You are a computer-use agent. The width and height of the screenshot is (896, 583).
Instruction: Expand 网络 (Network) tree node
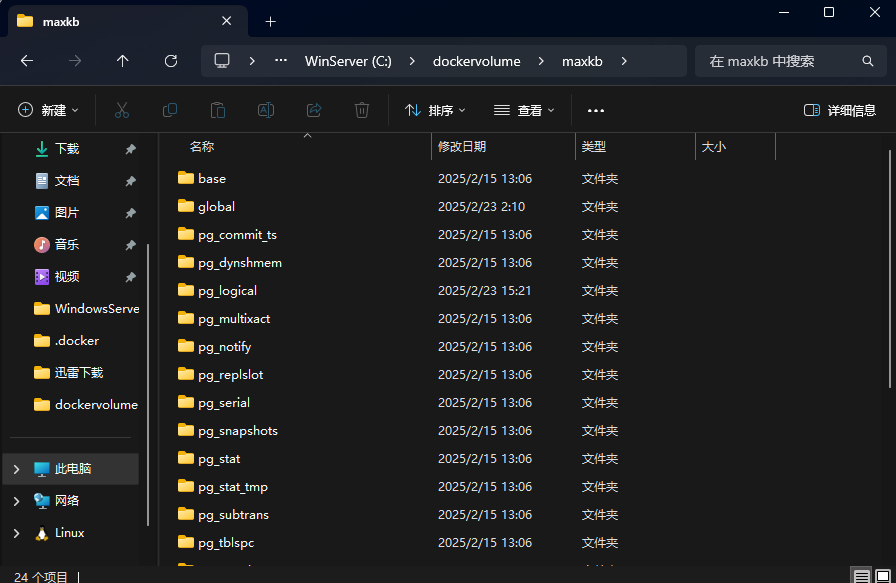pos(17,501)
